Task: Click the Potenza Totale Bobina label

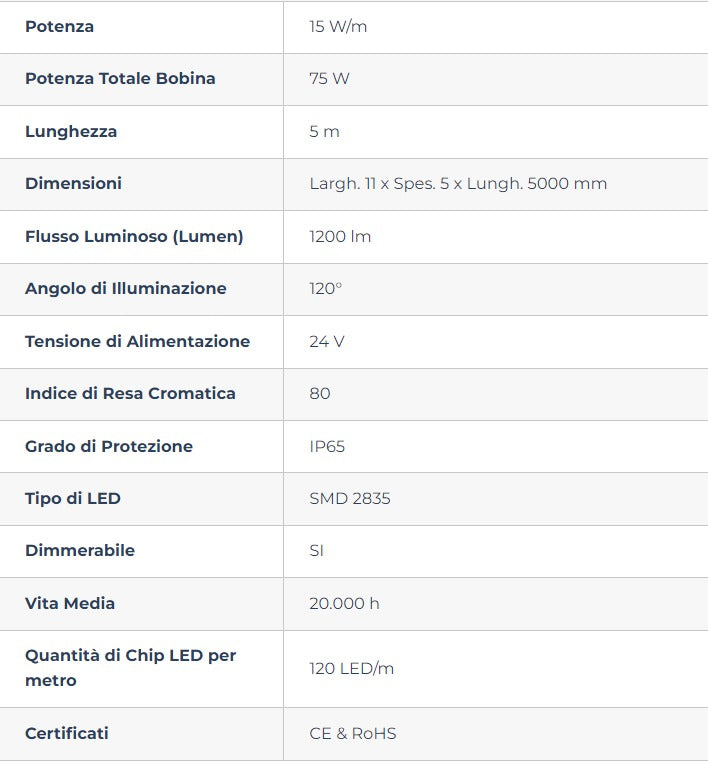Action: point(120,79)
